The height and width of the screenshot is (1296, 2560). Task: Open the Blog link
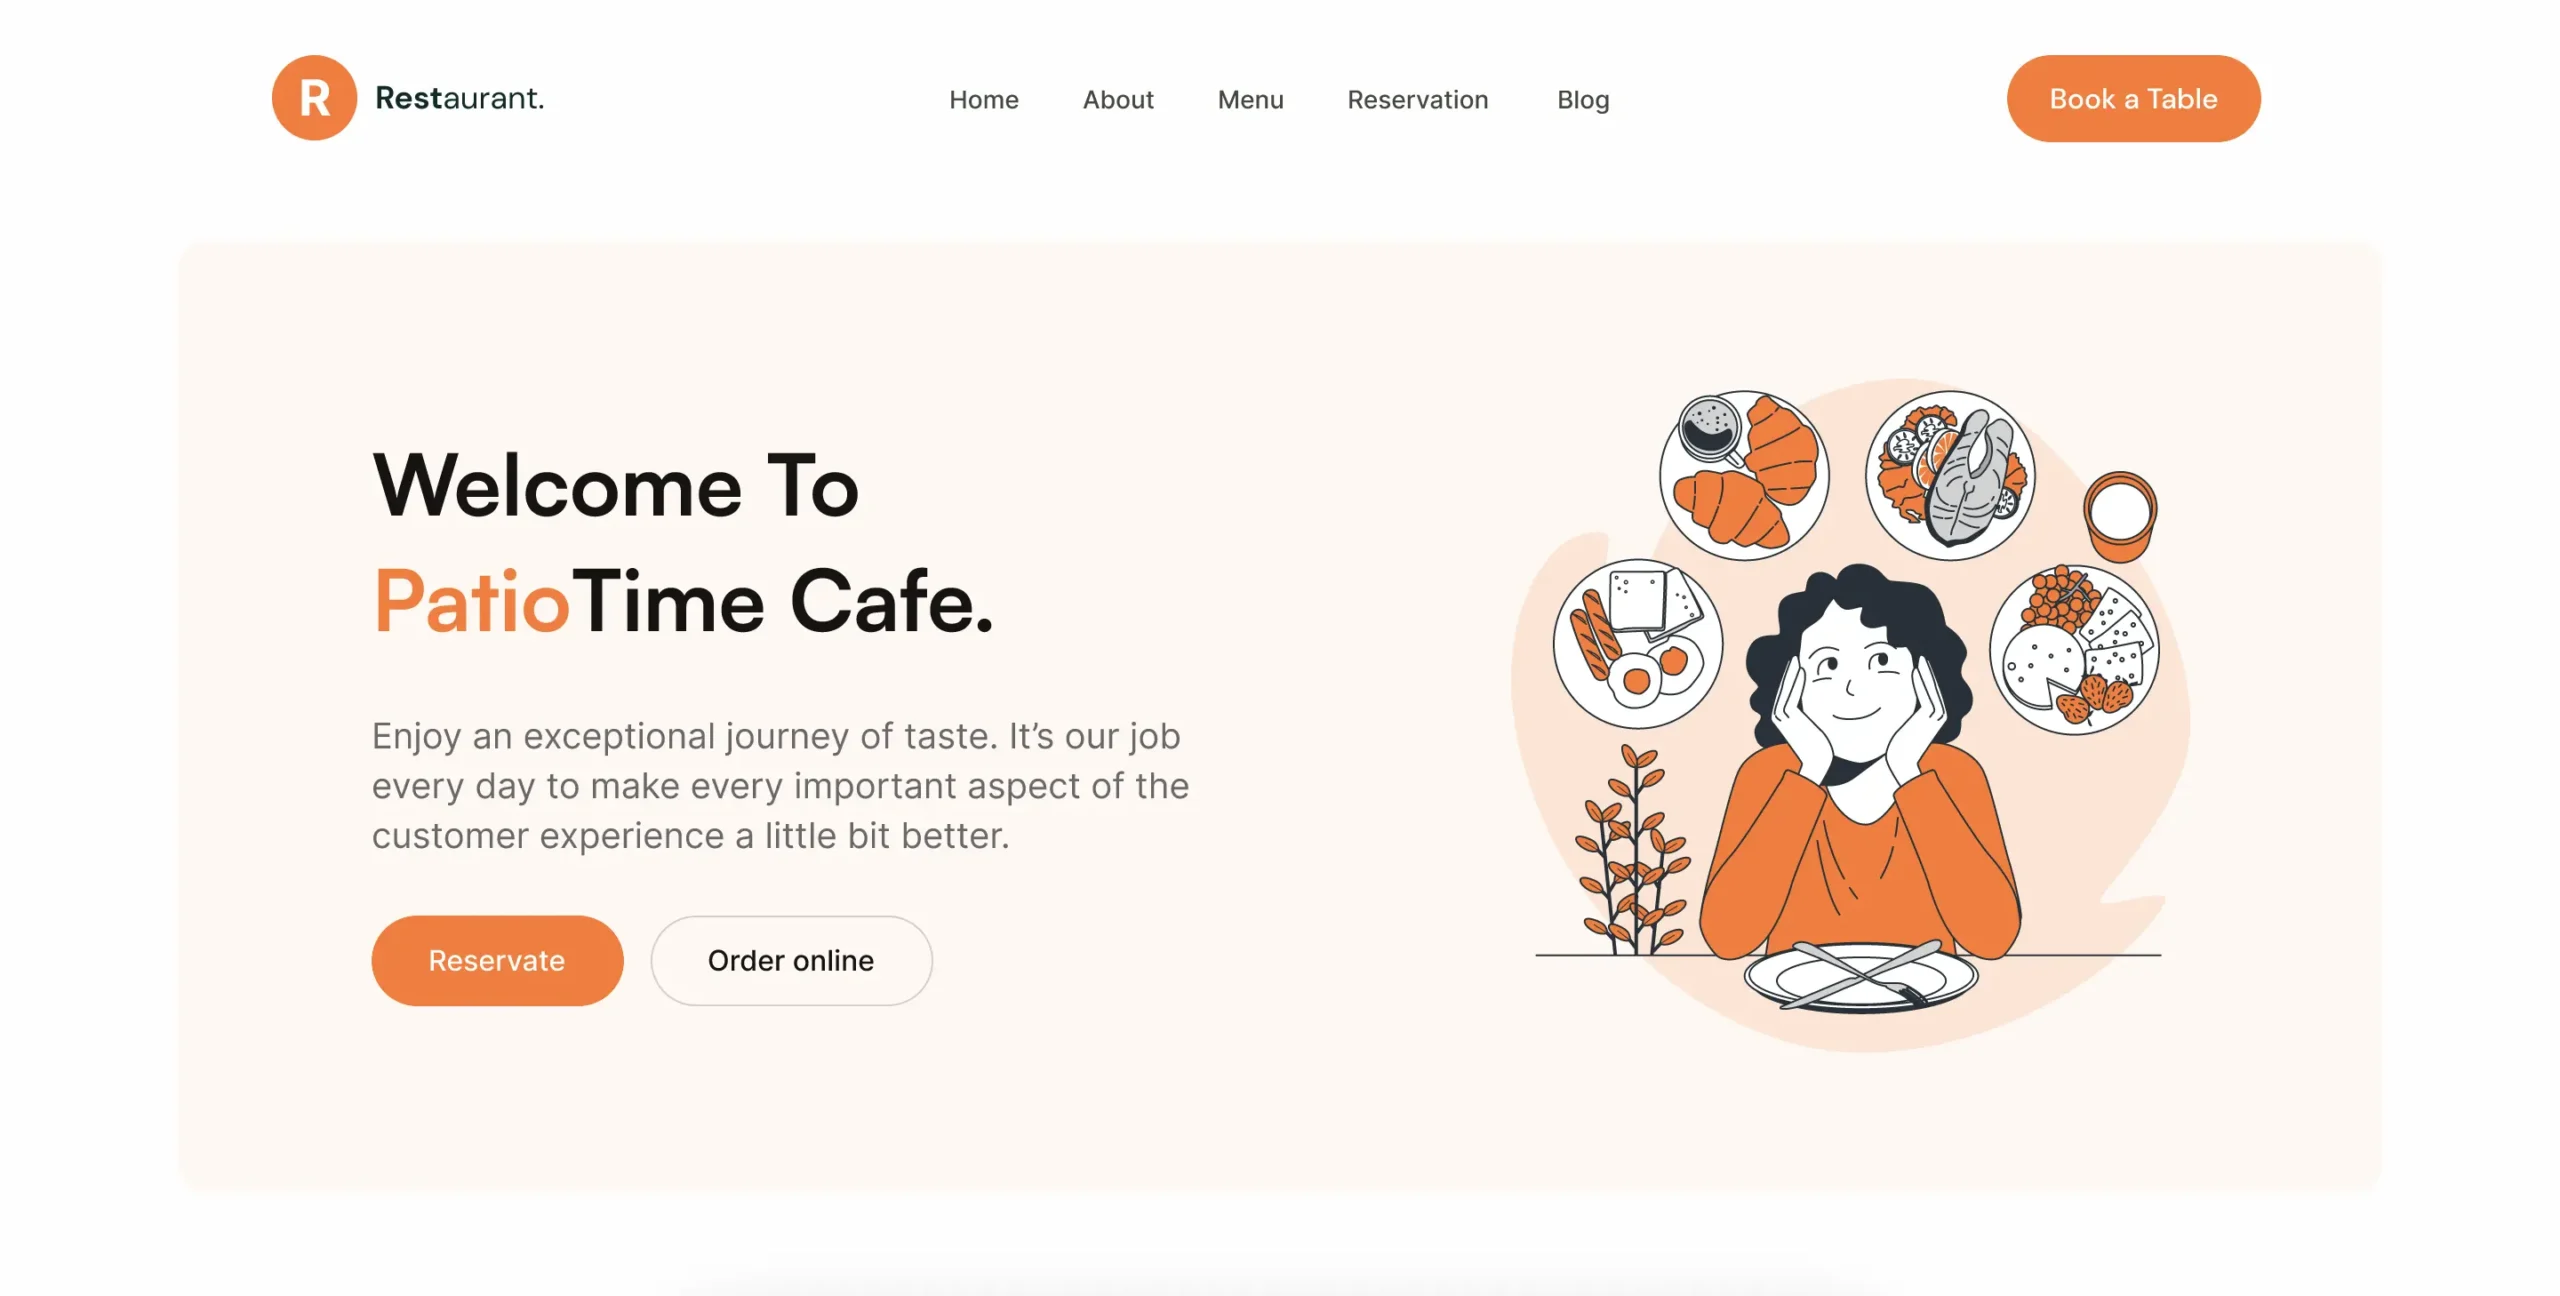(1583, 100)
